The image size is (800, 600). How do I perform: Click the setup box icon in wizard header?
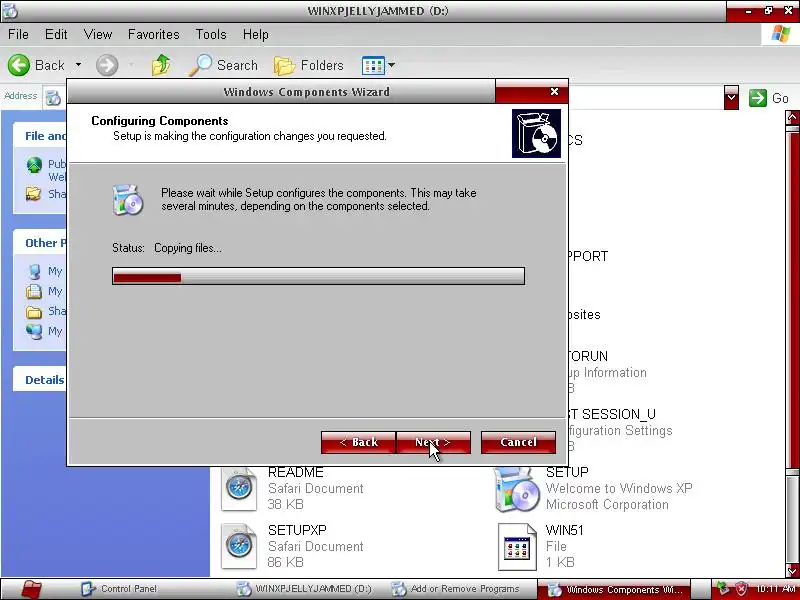(x=536, y=134)
